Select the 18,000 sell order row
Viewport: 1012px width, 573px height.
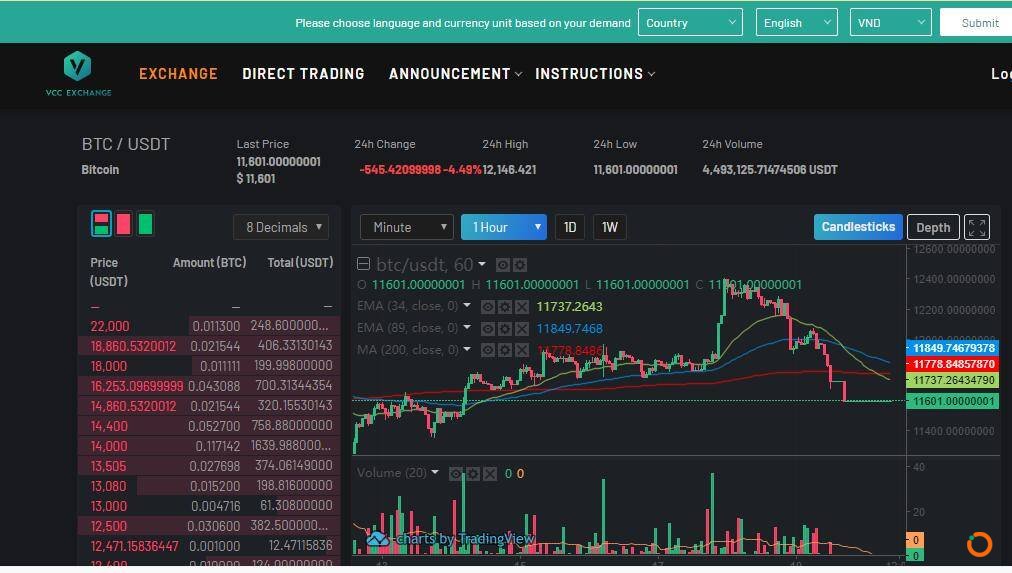click(x=208, y=366)
